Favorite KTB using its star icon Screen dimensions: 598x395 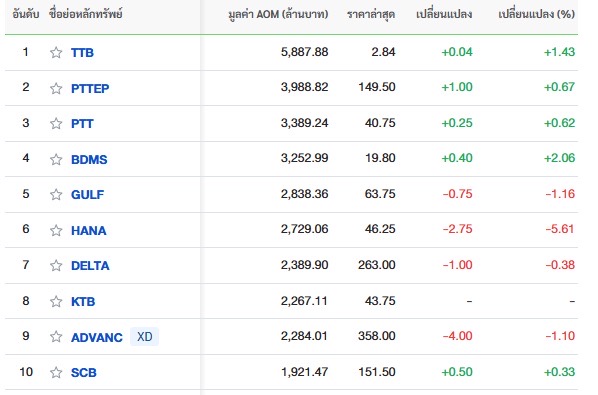(56, 301)
